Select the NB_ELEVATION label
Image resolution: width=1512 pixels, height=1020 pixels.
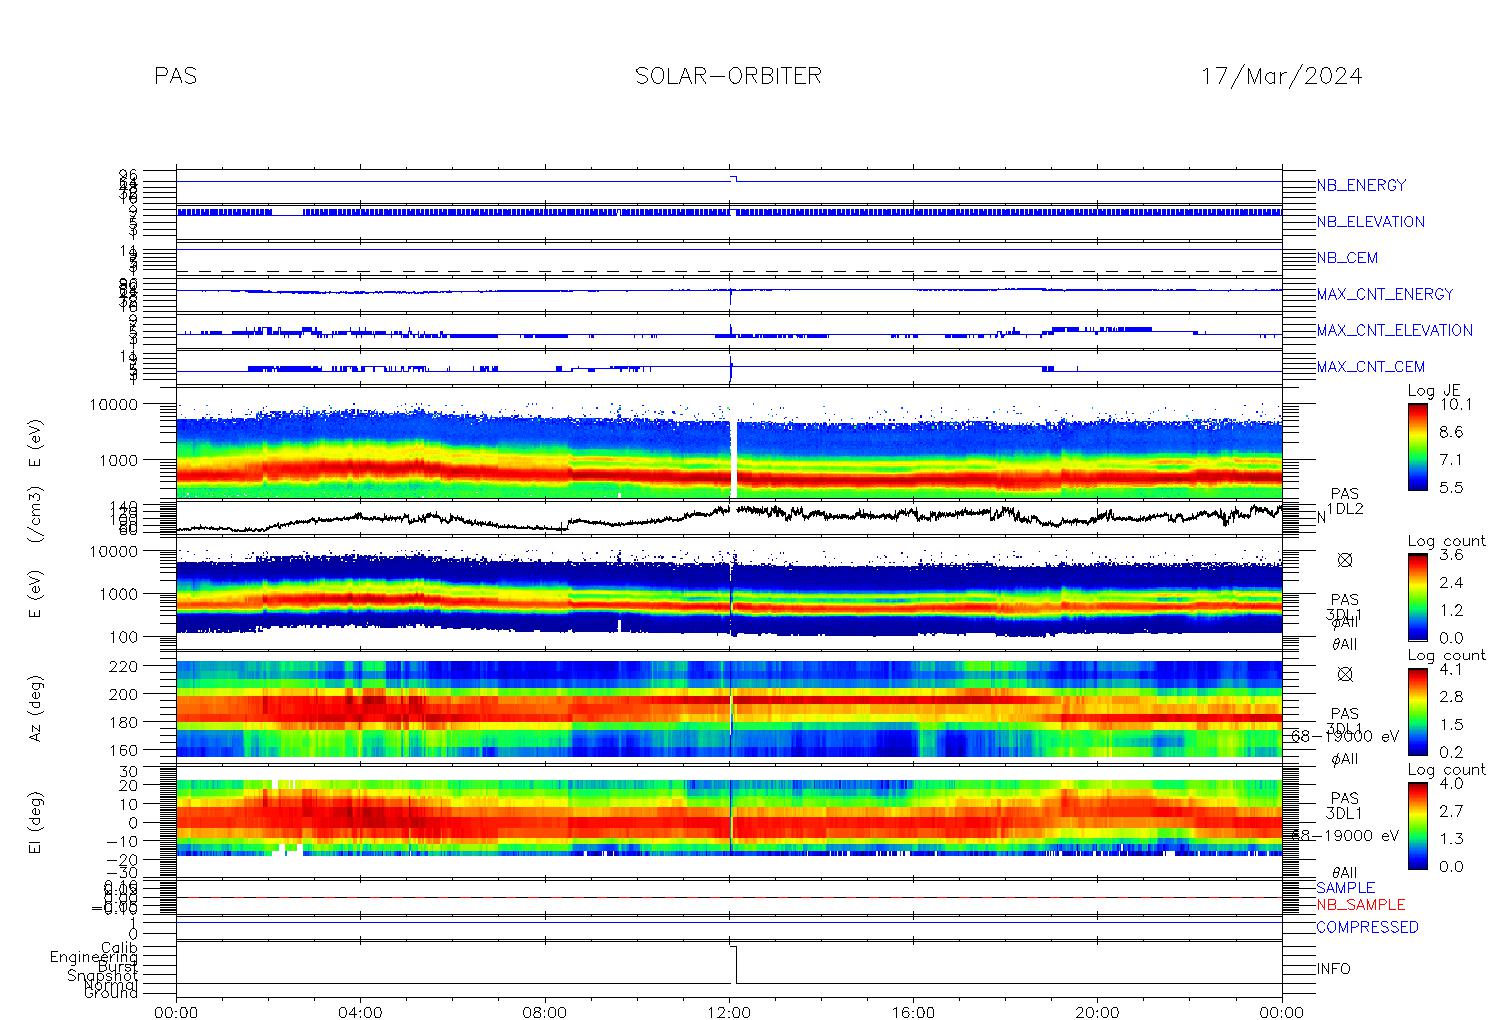[1370, 222]
